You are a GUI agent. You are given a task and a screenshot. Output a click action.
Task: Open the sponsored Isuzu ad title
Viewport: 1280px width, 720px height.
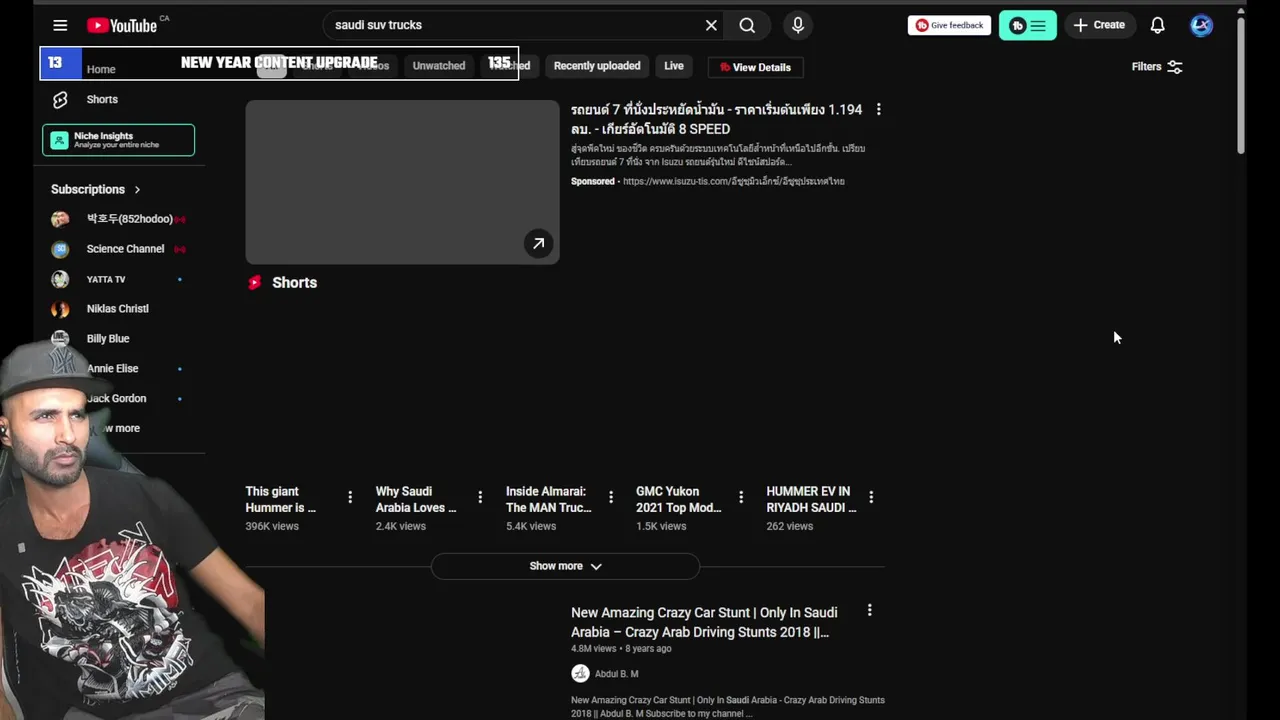click(716, 119)
